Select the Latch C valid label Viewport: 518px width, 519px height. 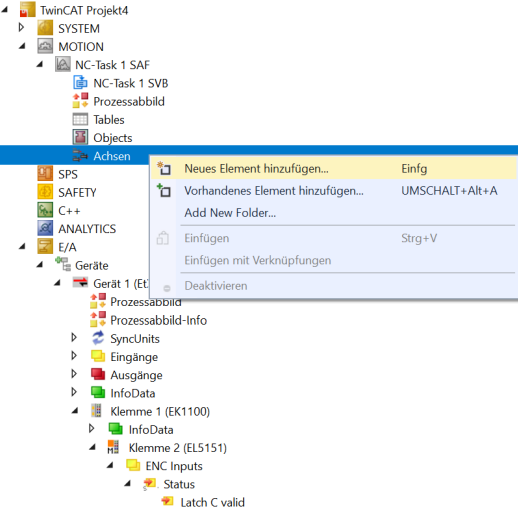(x=213, y=502)
